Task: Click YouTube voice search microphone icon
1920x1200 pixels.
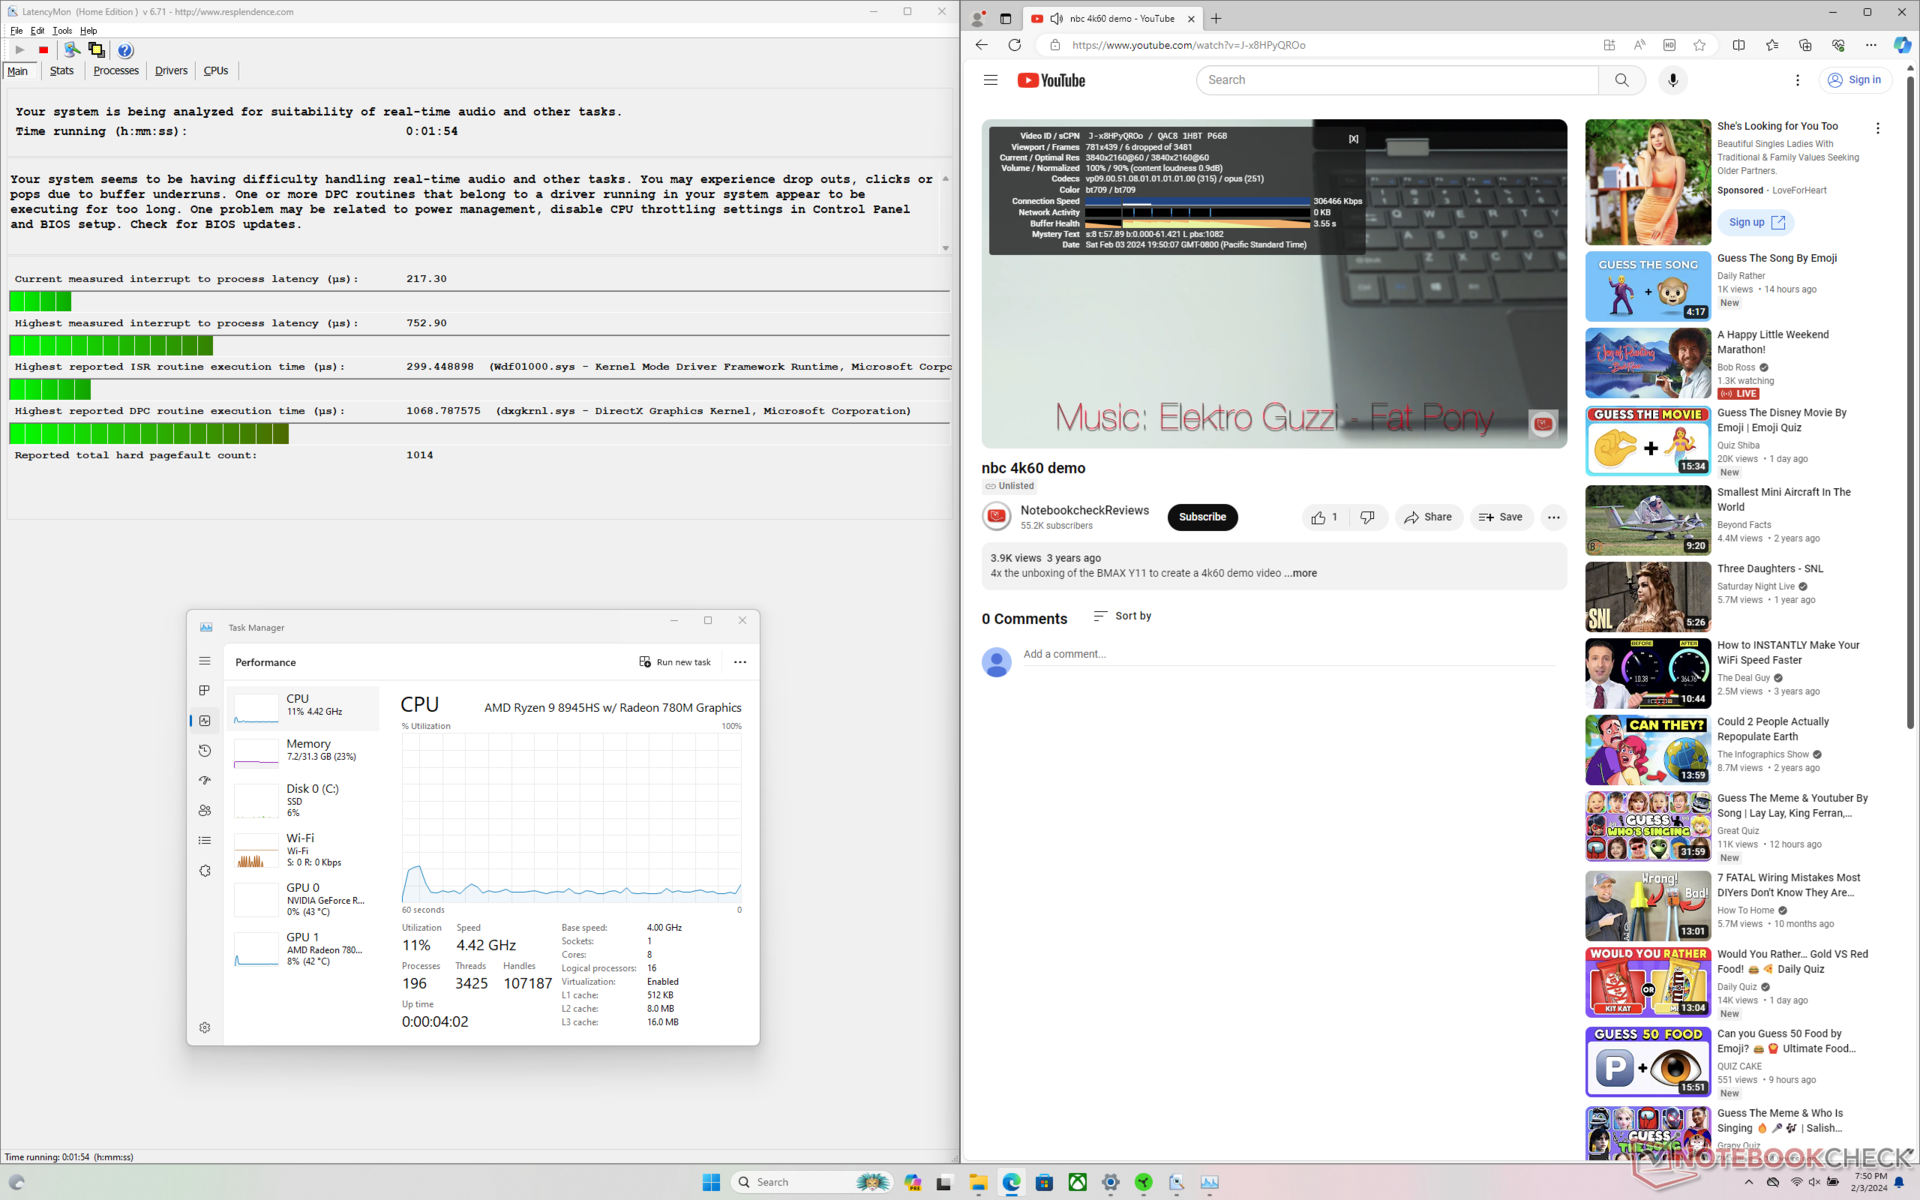Action: pos(1672,80)
